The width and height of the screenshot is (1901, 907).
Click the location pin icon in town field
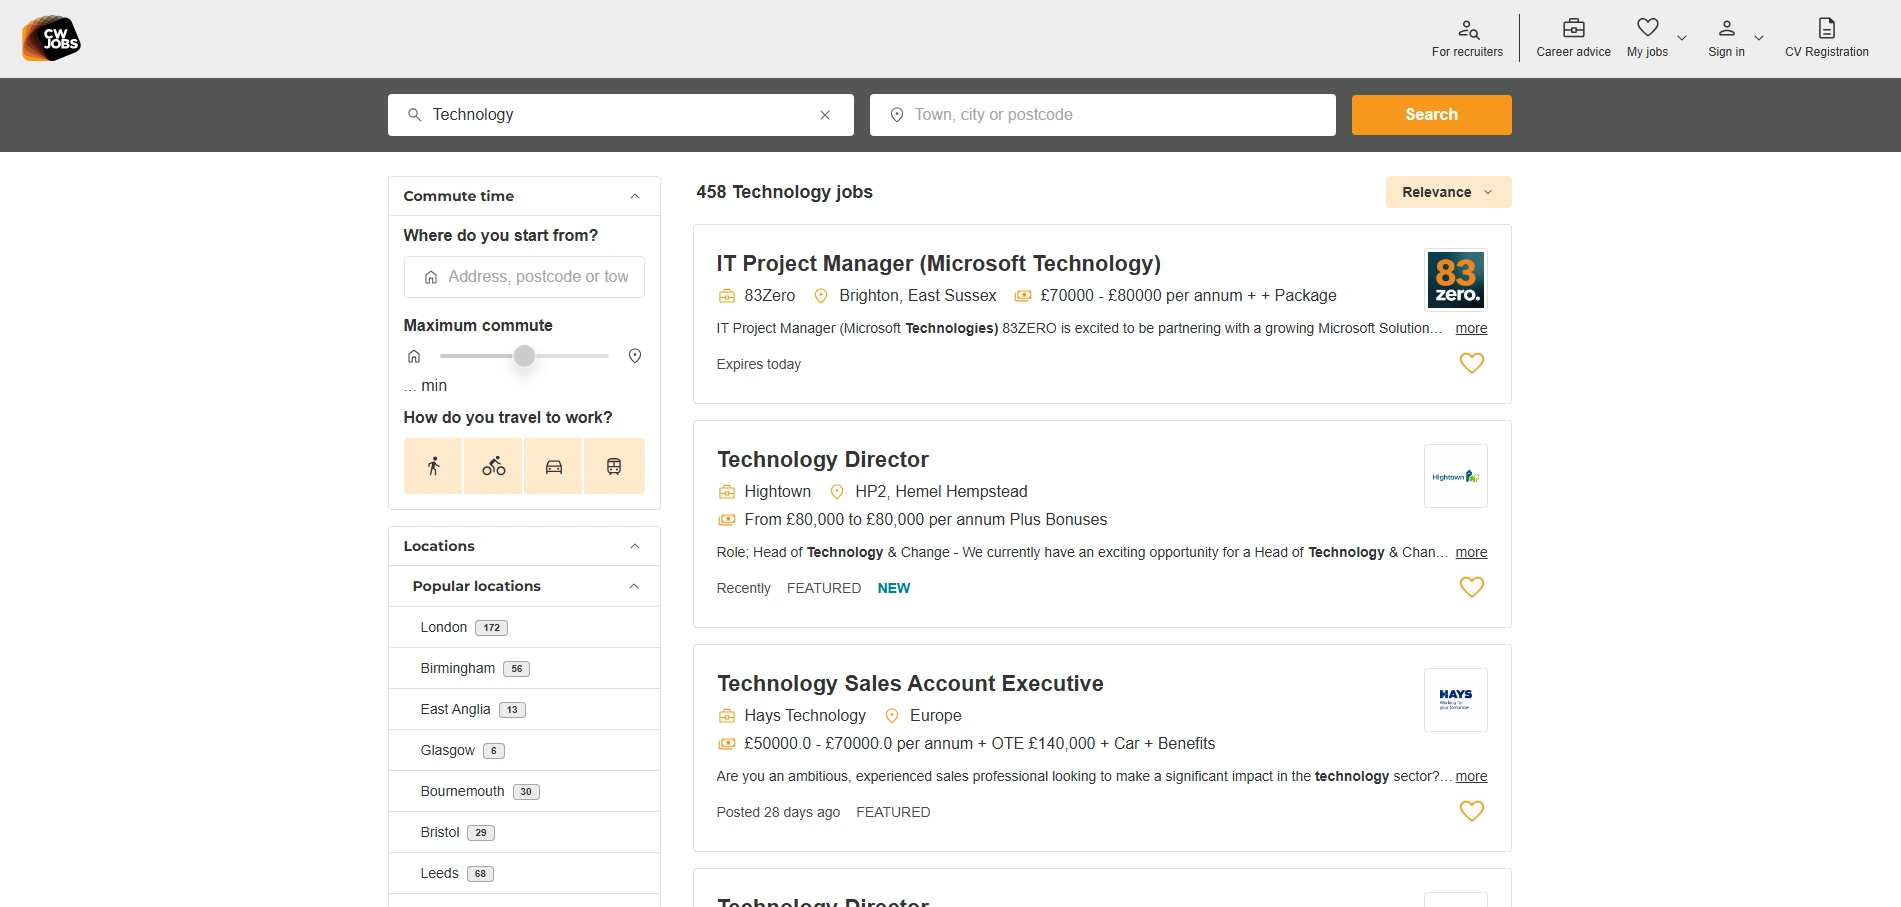[897, 115]
